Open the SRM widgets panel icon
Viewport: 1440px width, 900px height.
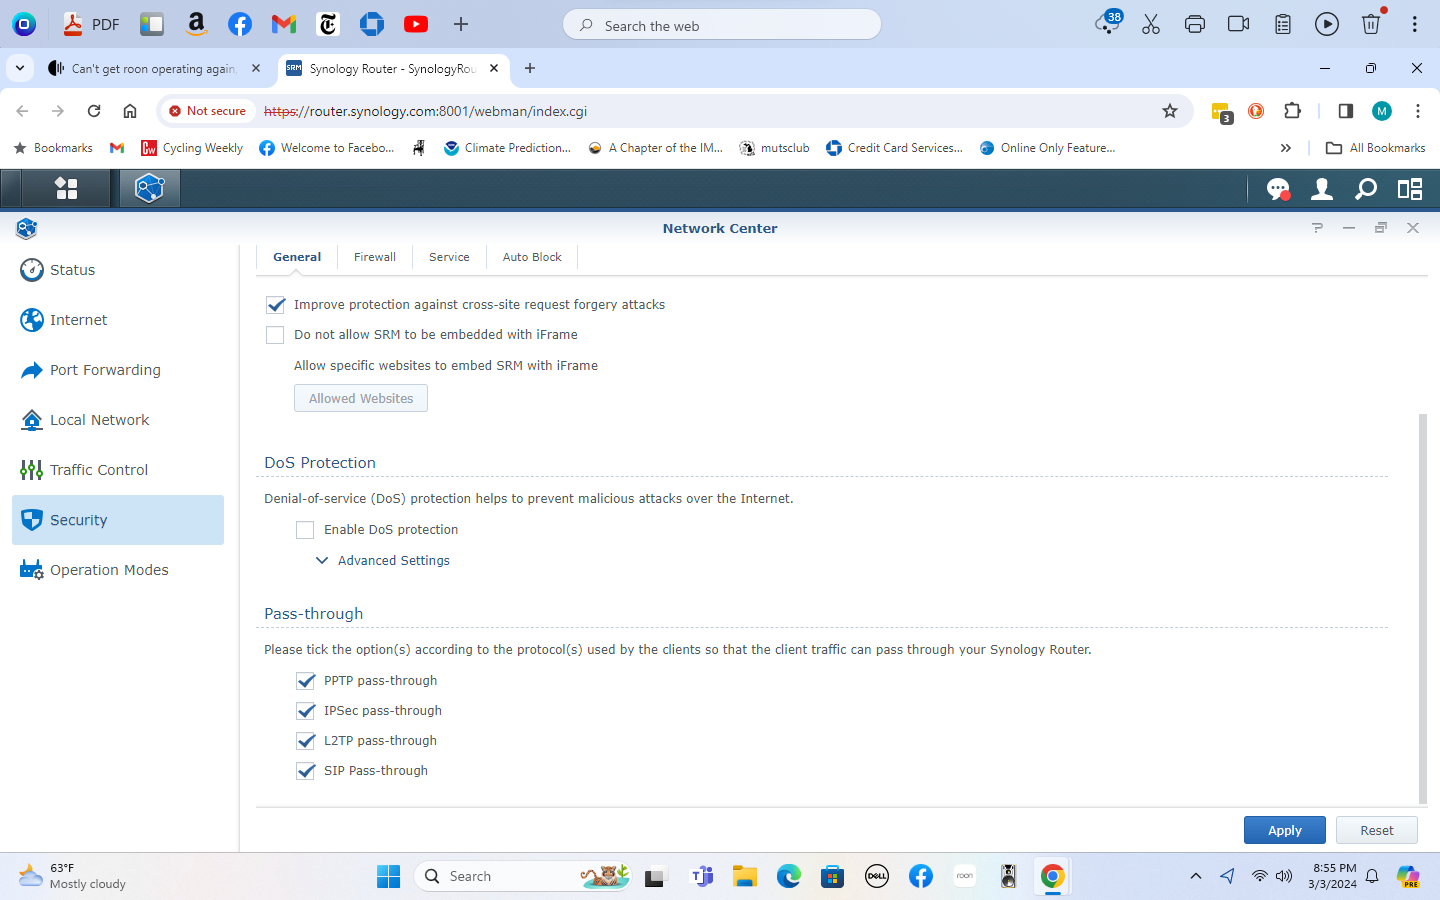click(1410, 188)
